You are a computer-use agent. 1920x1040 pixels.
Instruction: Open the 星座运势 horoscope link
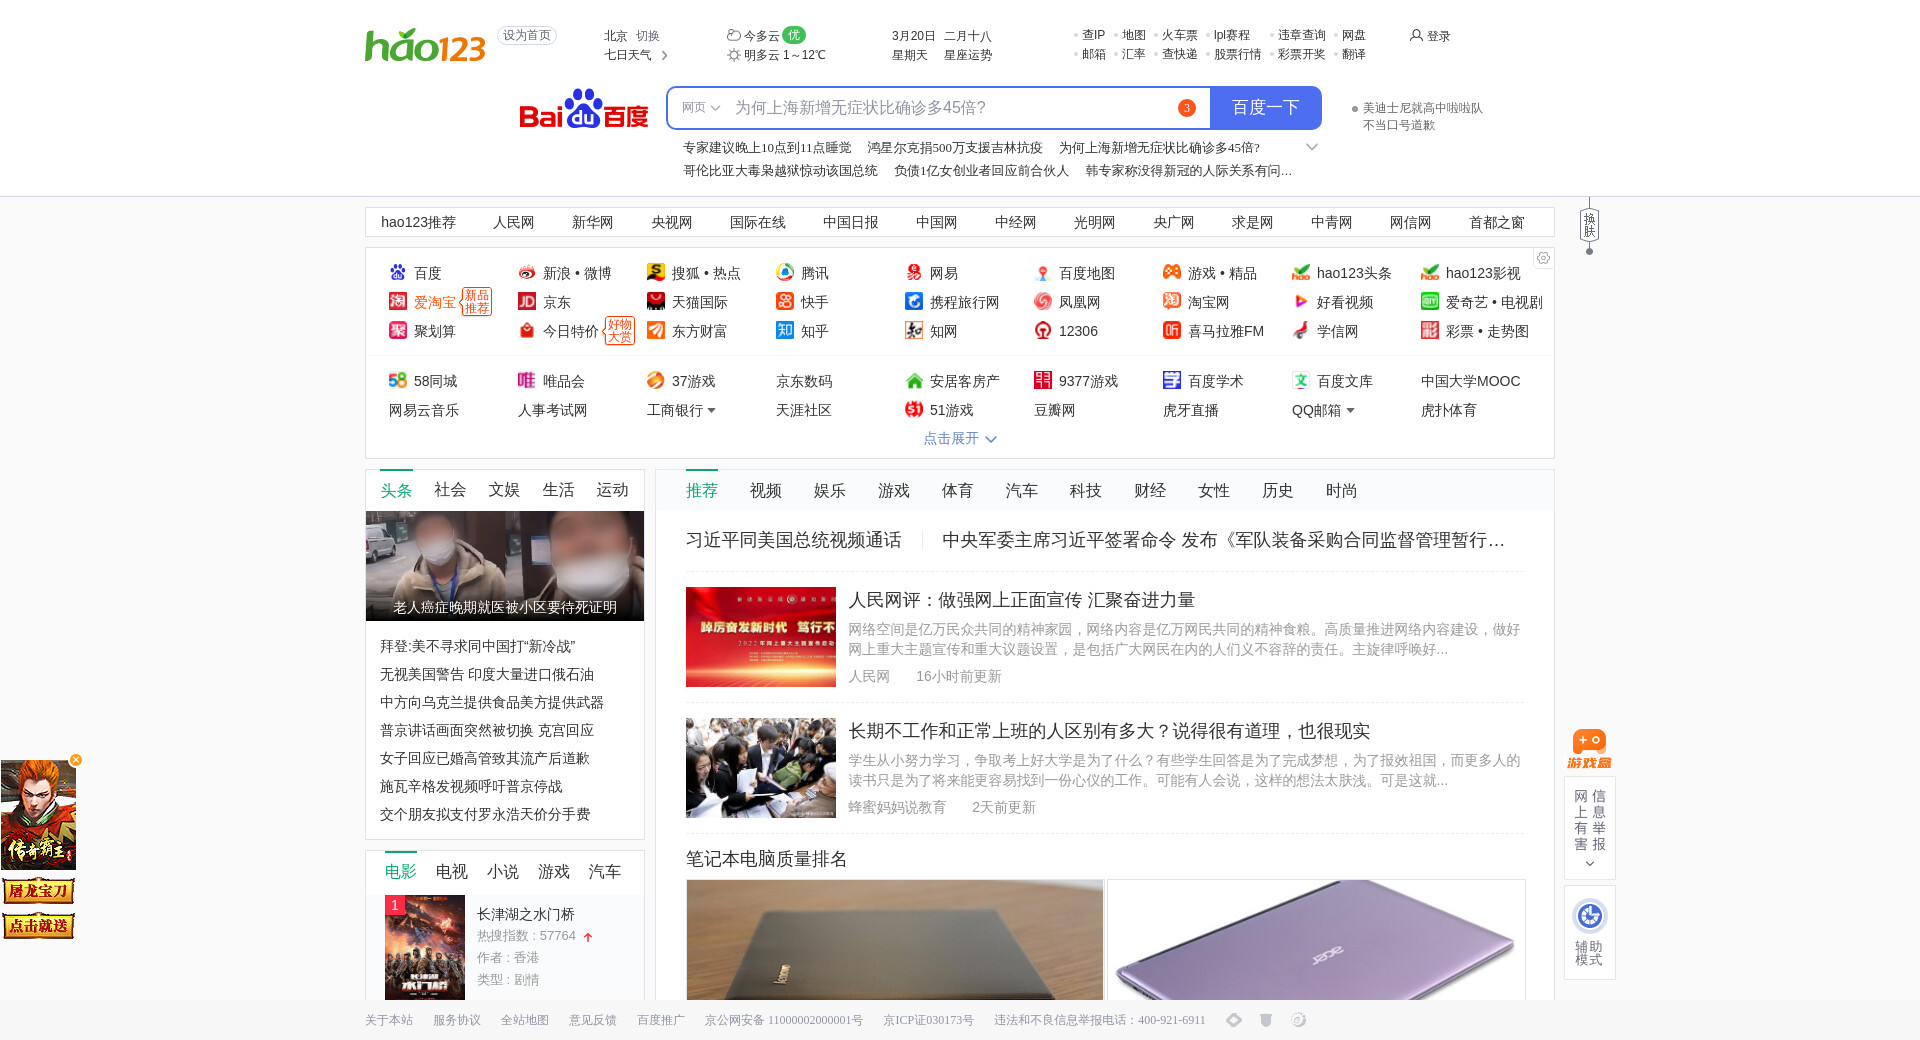tap(968, 55)
